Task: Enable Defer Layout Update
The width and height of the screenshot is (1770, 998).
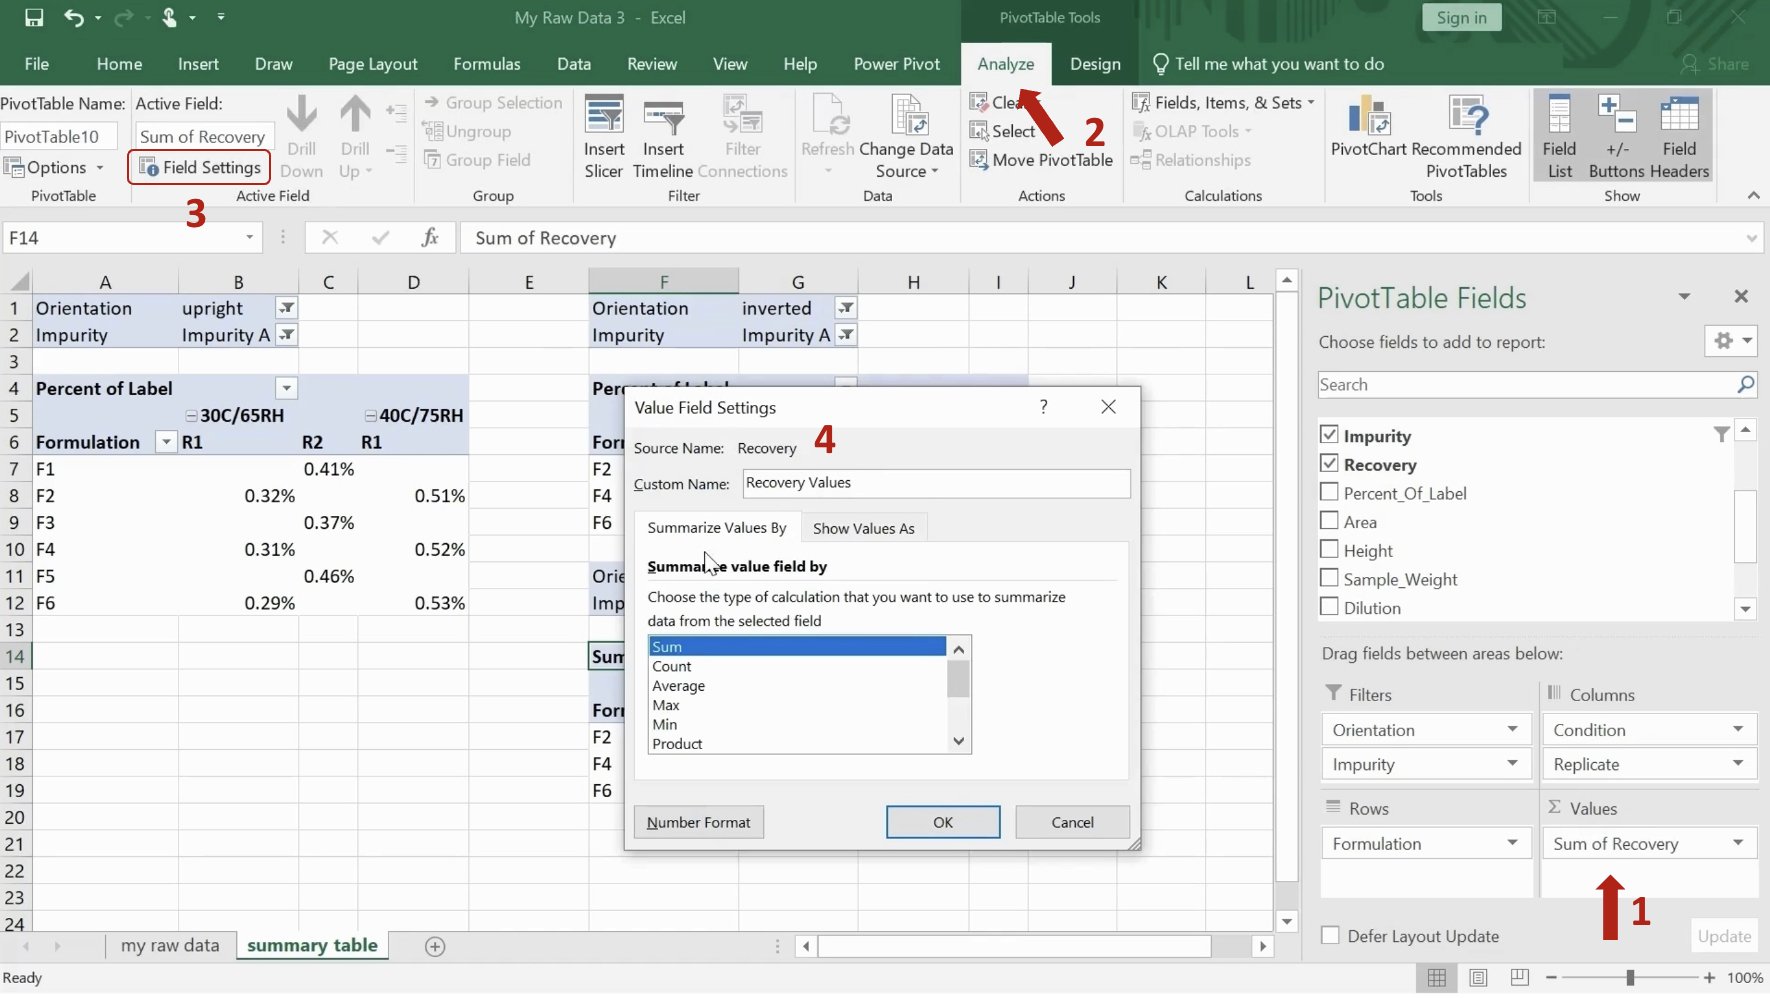Action: click(1331, 935)
